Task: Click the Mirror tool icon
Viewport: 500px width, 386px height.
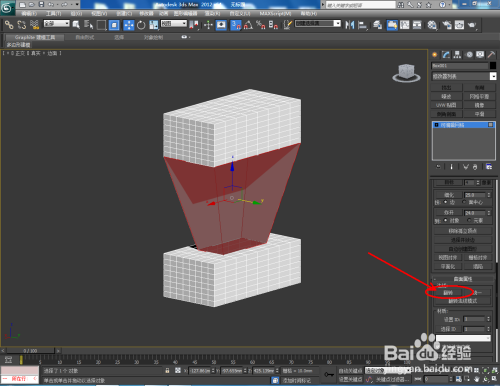Action: [x=350, y=25]
